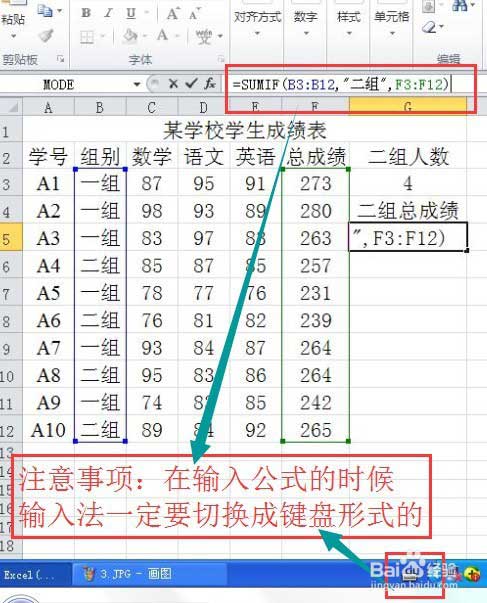The image size is (487, 603).
Task: Select column D header
Action: tap(203, 108)
